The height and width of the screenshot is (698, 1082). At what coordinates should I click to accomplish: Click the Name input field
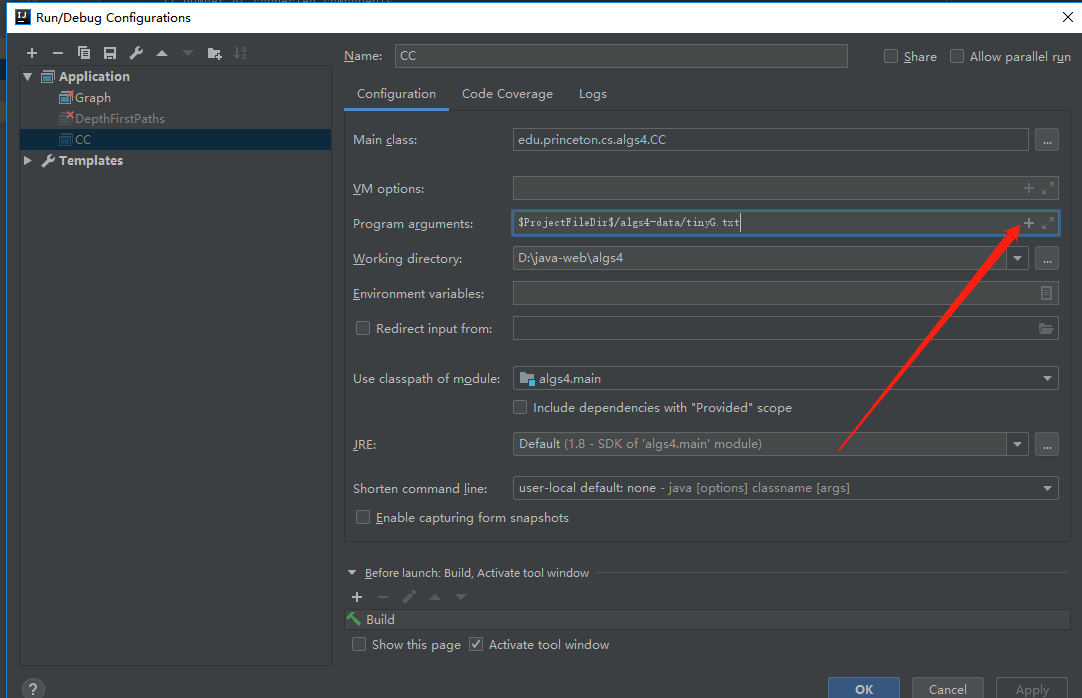coord(621,56)
